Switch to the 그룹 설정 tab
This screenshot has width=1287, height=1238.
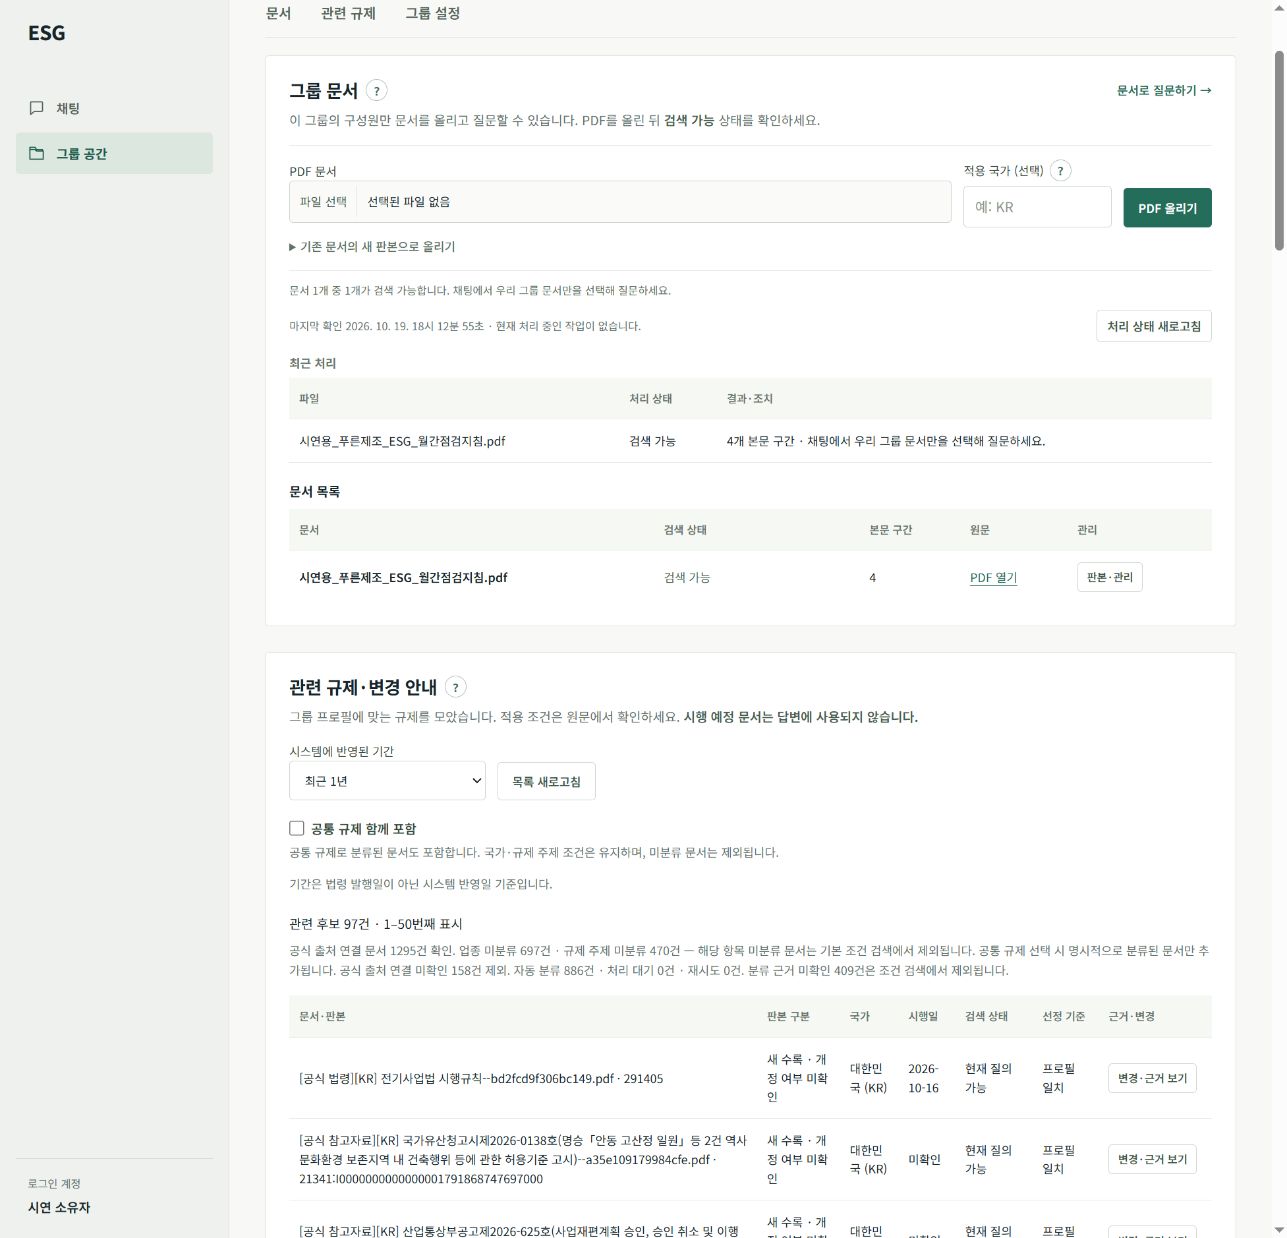(432, 13)
